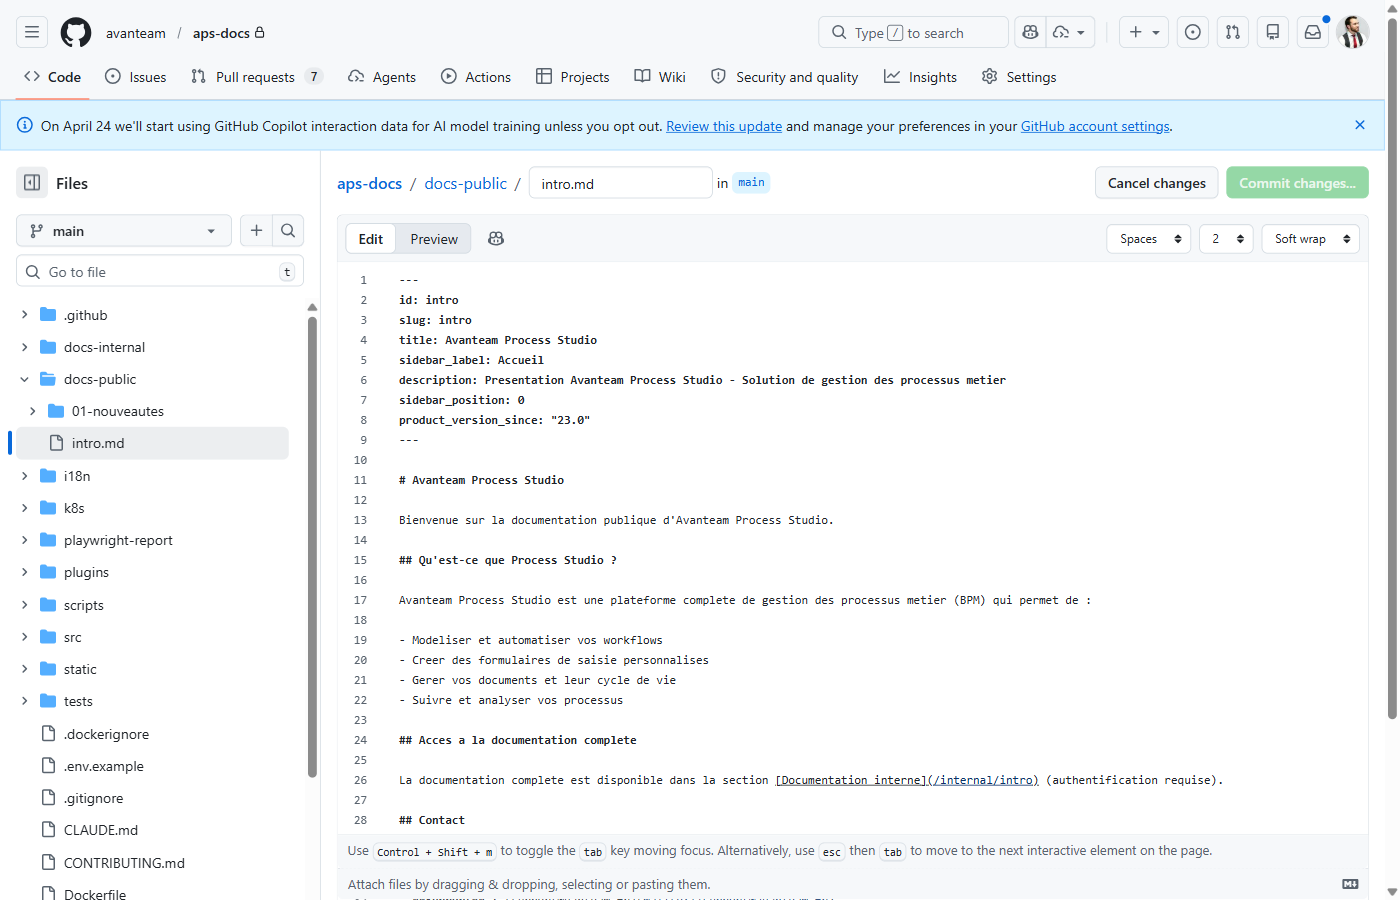Open the branch selector showing main
Viewport: 1400px width, 900px height.
123,230
